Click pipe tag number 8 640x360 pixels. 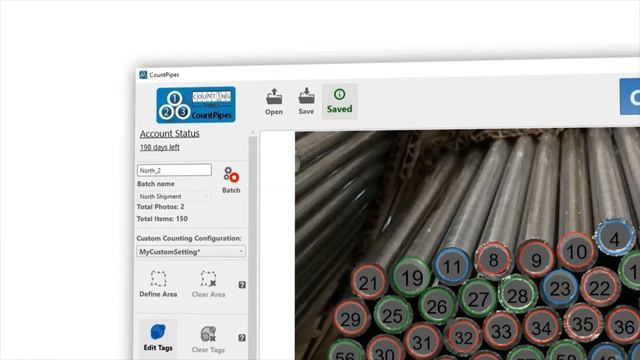coord(493,260)
